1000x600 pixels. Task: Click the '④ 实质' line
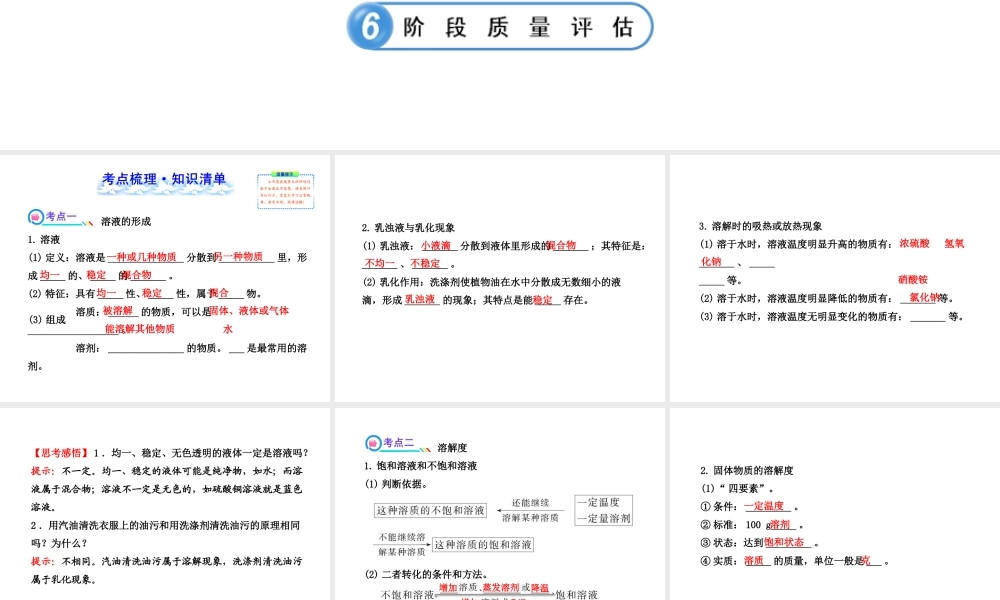click(795, 561)
